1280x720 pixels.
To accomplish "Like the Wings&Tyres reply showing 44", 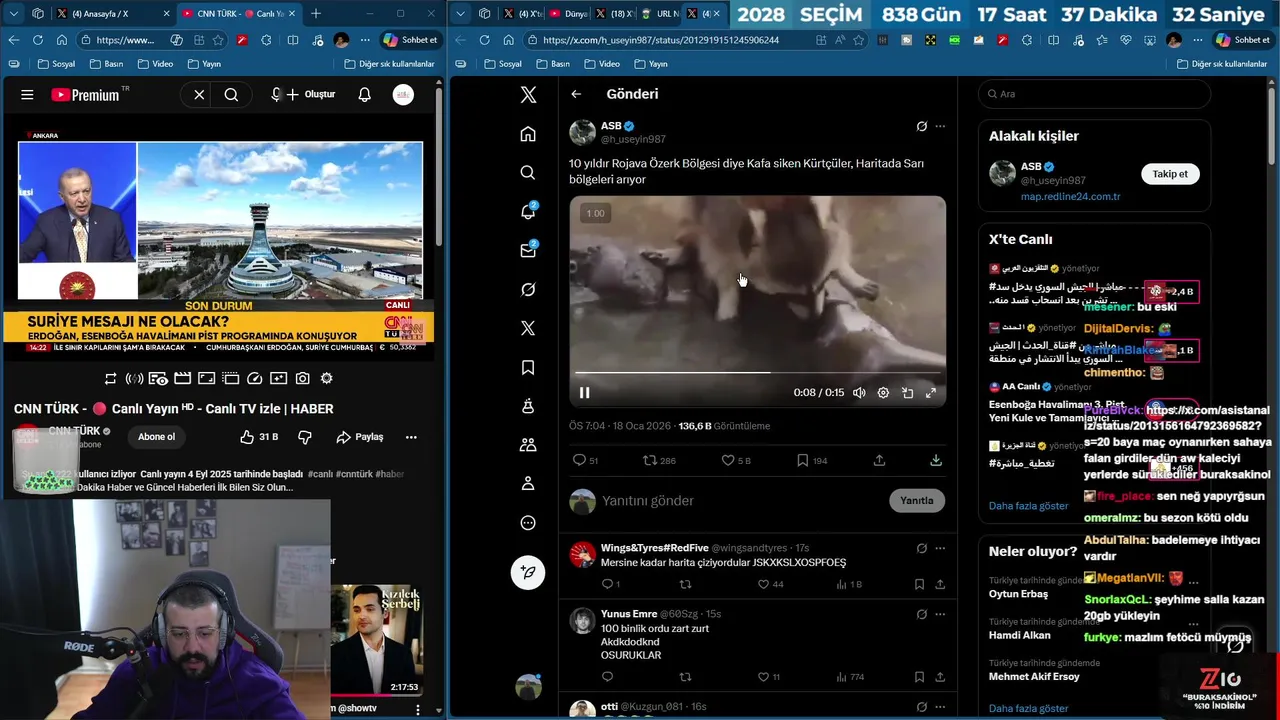I will 769,584.
